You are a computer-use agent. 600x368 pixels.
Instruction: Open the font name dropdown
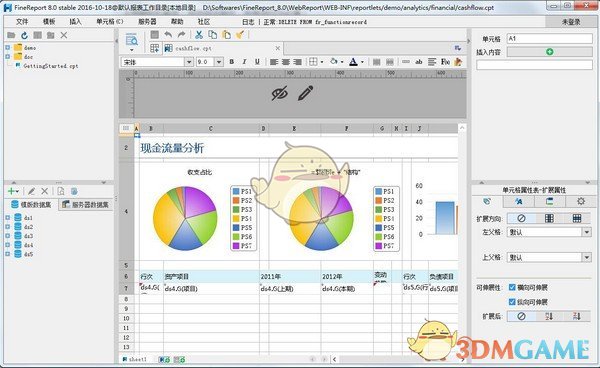(x=189, y=62)
